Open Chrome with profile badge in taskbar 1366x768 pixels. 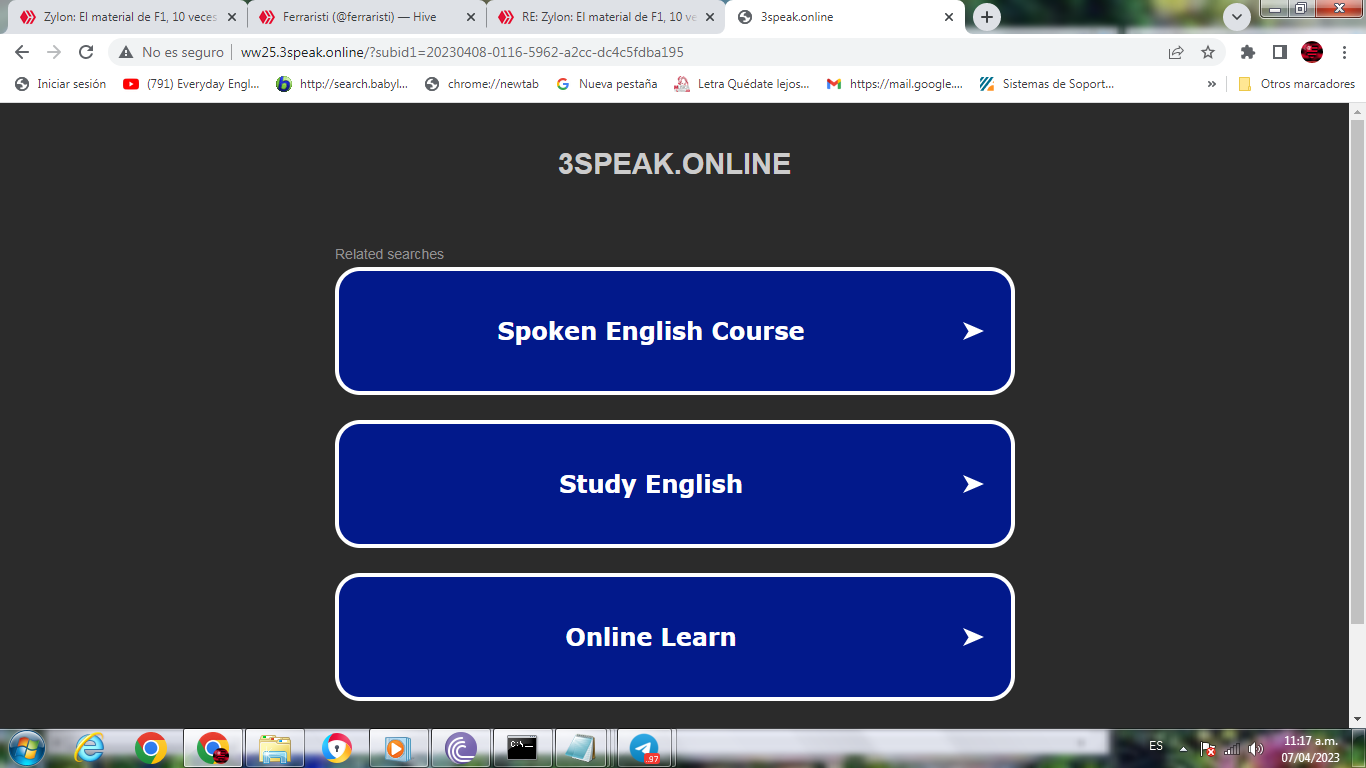click(213, 748)
